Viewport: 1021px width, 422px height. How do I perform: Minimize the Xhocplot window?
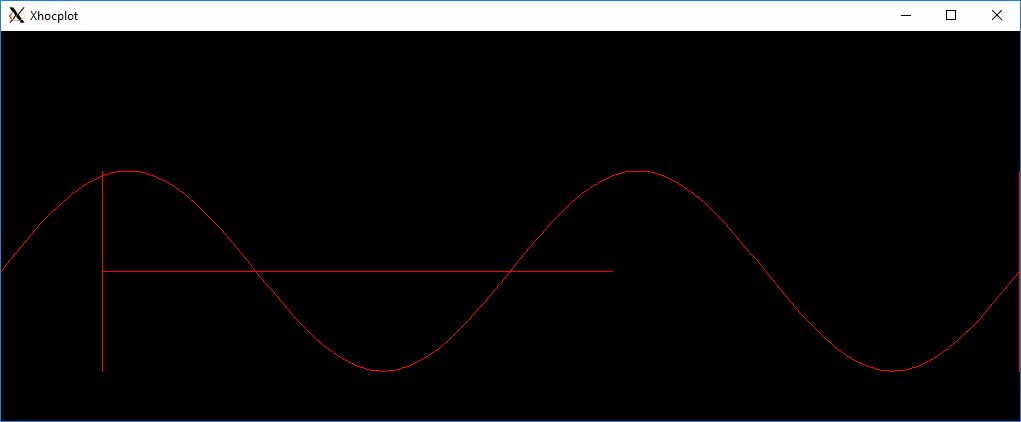pos(906,15)
